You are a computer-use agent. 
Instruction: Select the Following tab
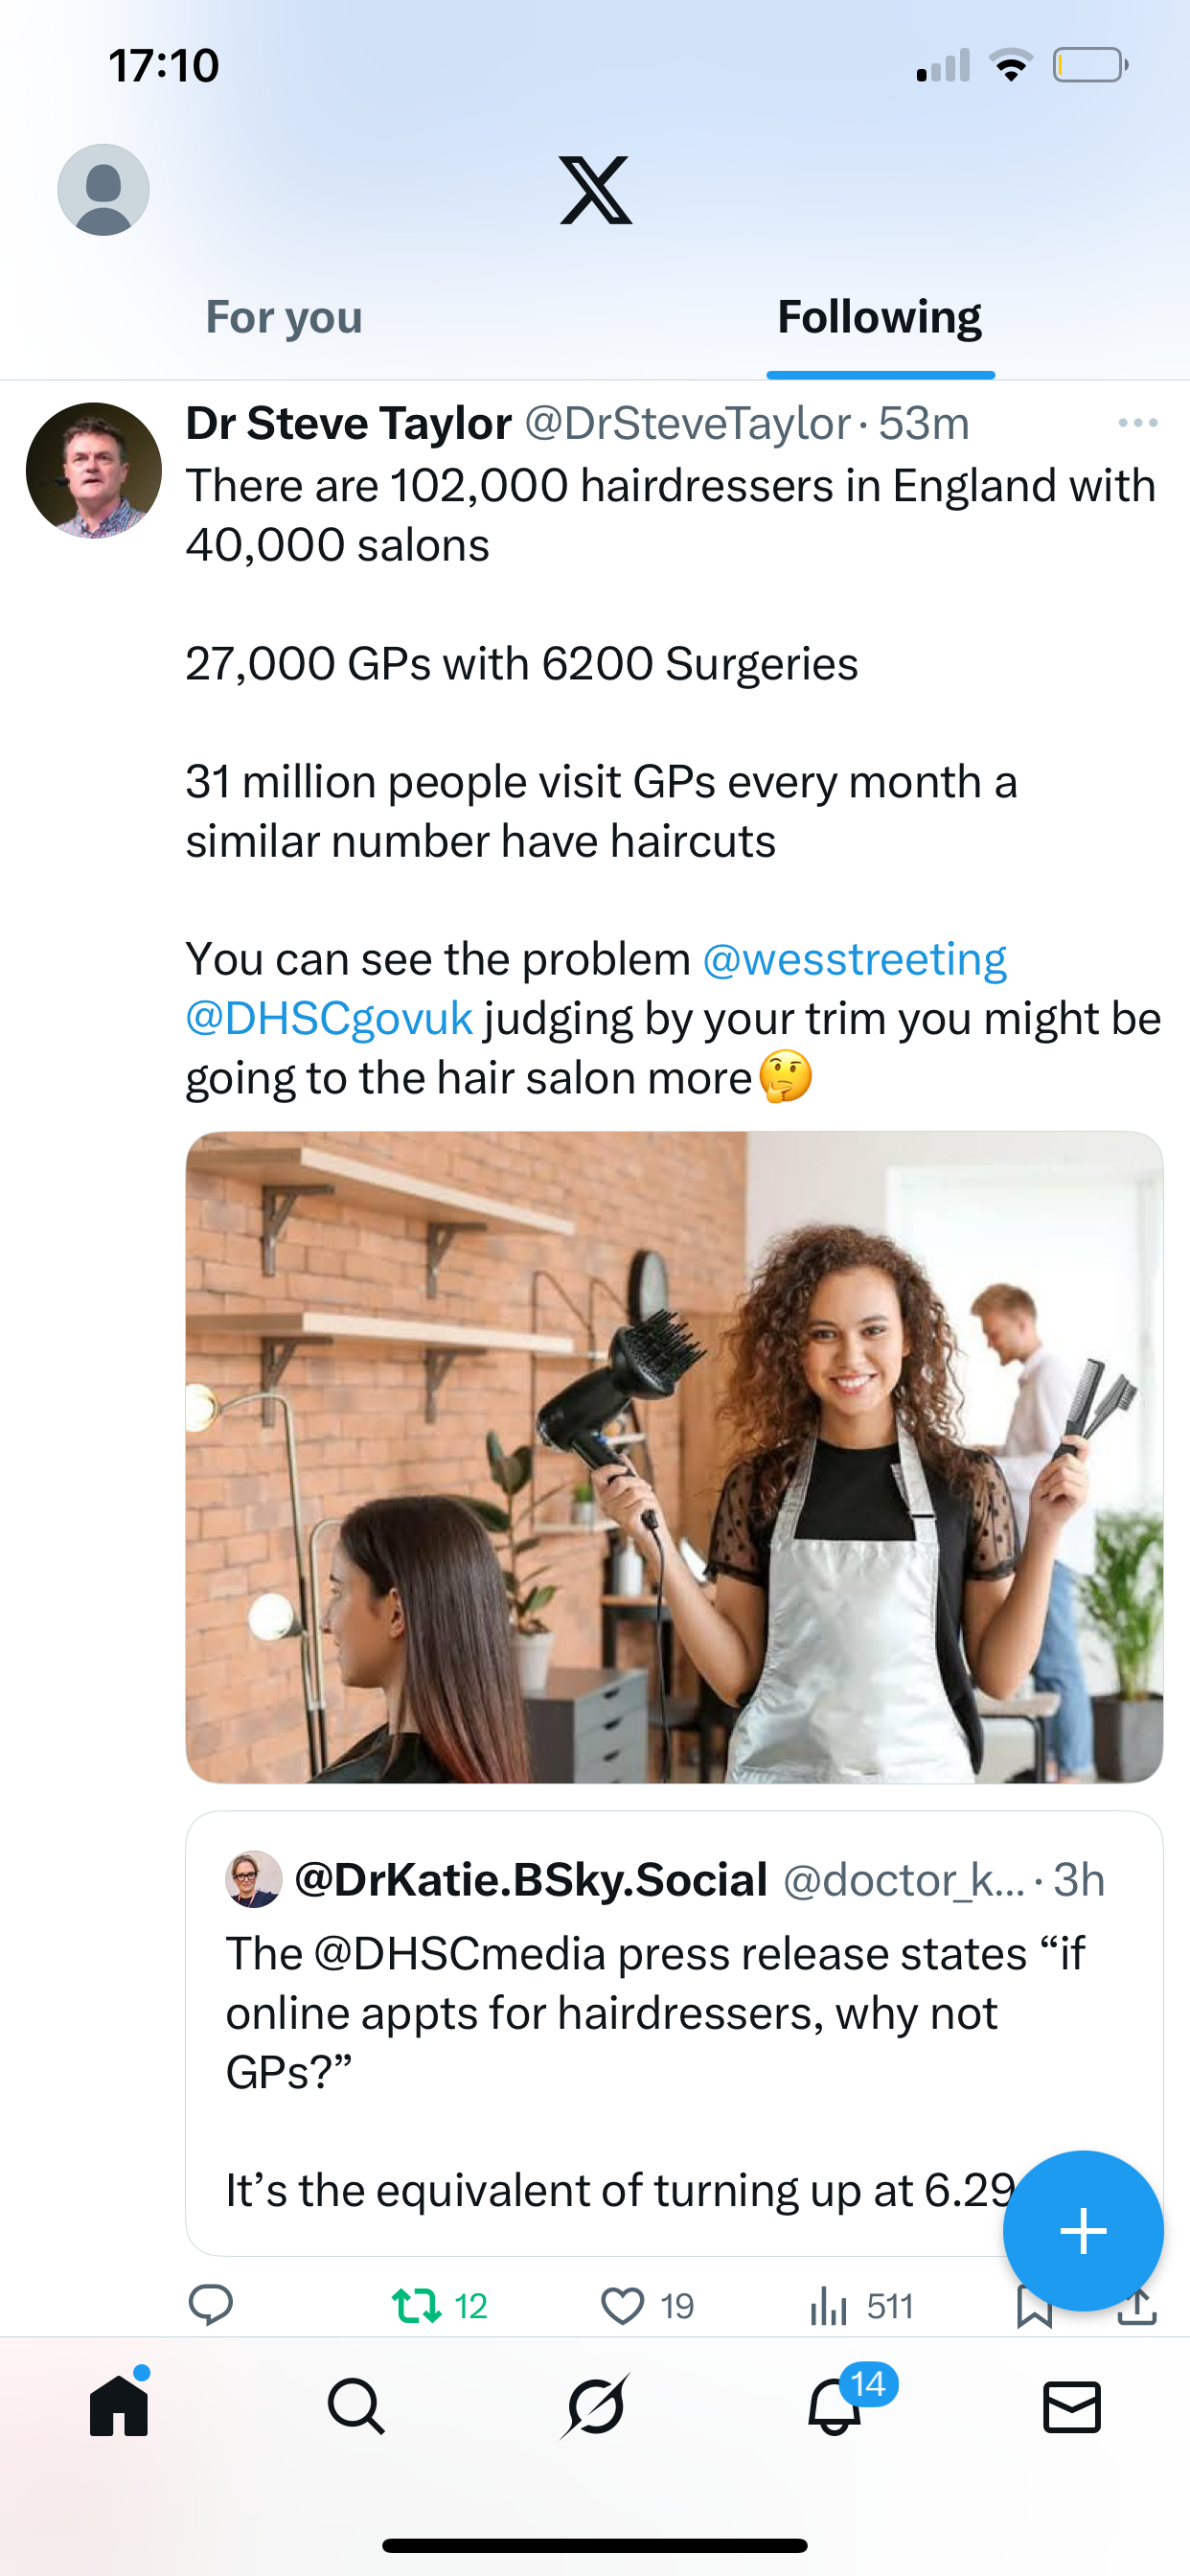[879, 317]
